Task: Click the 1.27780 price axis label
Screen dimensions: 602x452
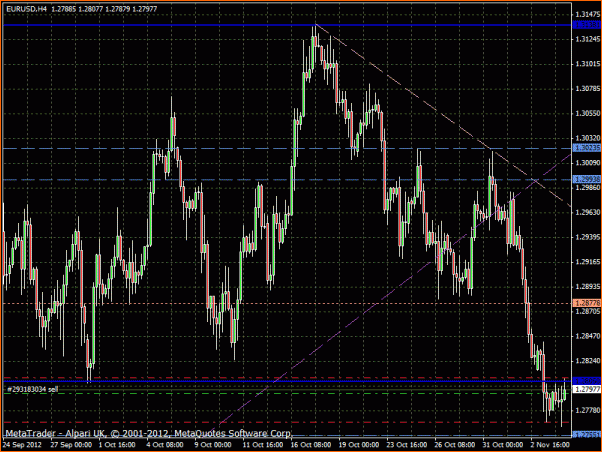Action: [587, 411]
